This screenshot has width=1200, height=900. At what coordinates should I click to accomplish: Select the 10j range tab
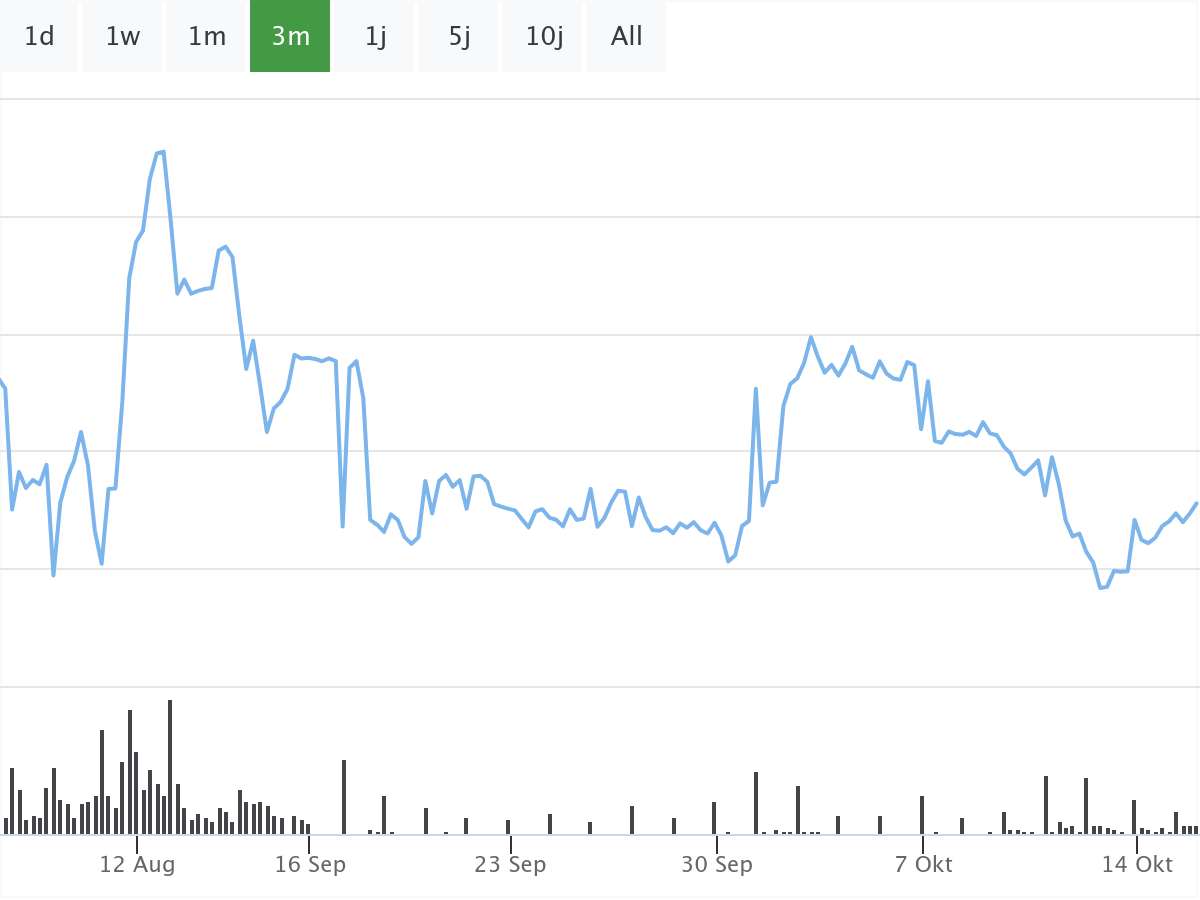click(x=543, y=37)
